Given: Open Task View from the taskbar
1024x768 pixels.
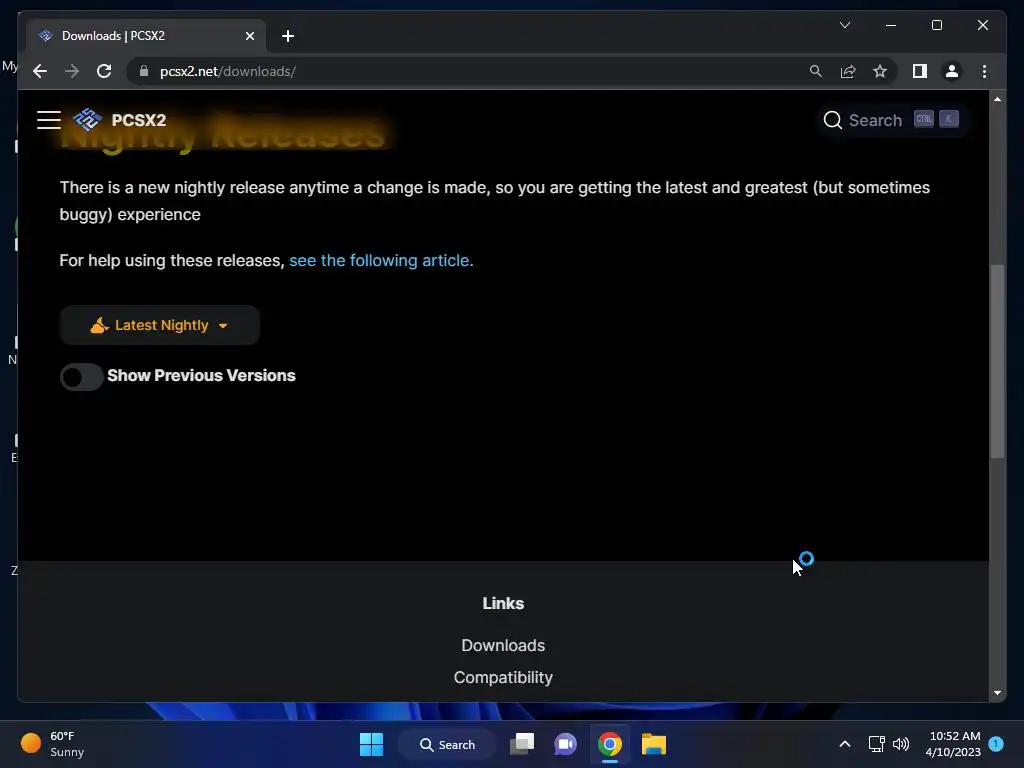Looking at the screenshot, I should pos(522,744).
